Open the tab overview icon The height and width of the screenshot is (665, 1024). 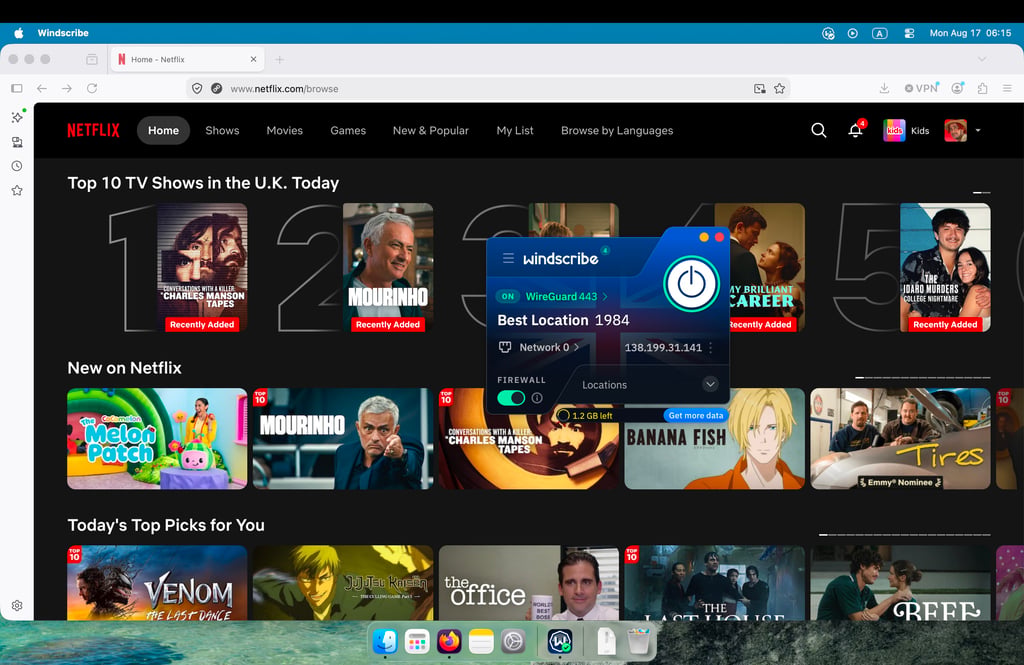[x=92, y=59]
